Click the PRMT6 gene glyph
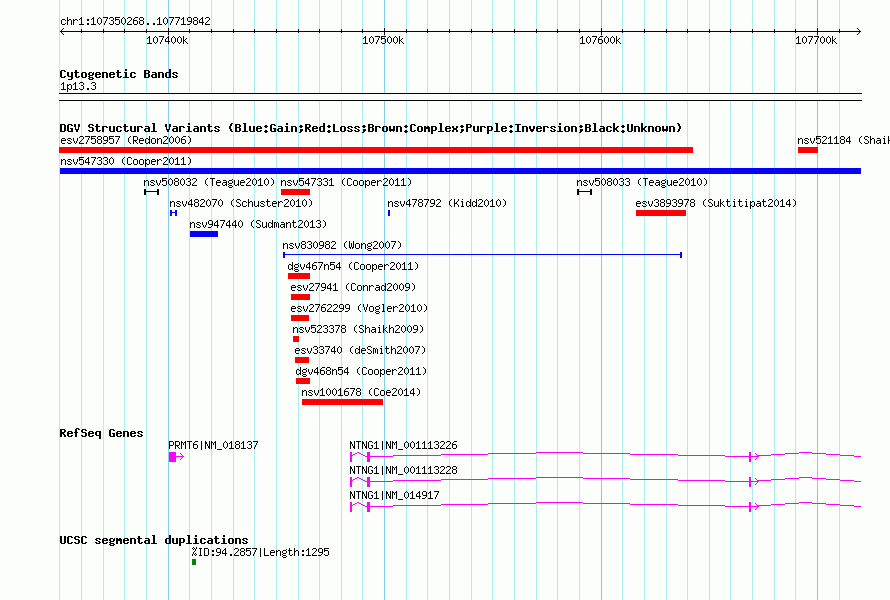The width and height of the screenshot is (890, 600). (176, 457)
